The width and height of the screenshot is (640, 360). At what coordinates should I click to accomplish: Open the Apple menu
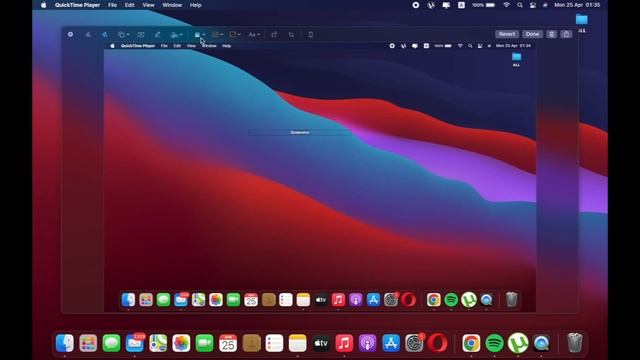click(x=43, y=5)
